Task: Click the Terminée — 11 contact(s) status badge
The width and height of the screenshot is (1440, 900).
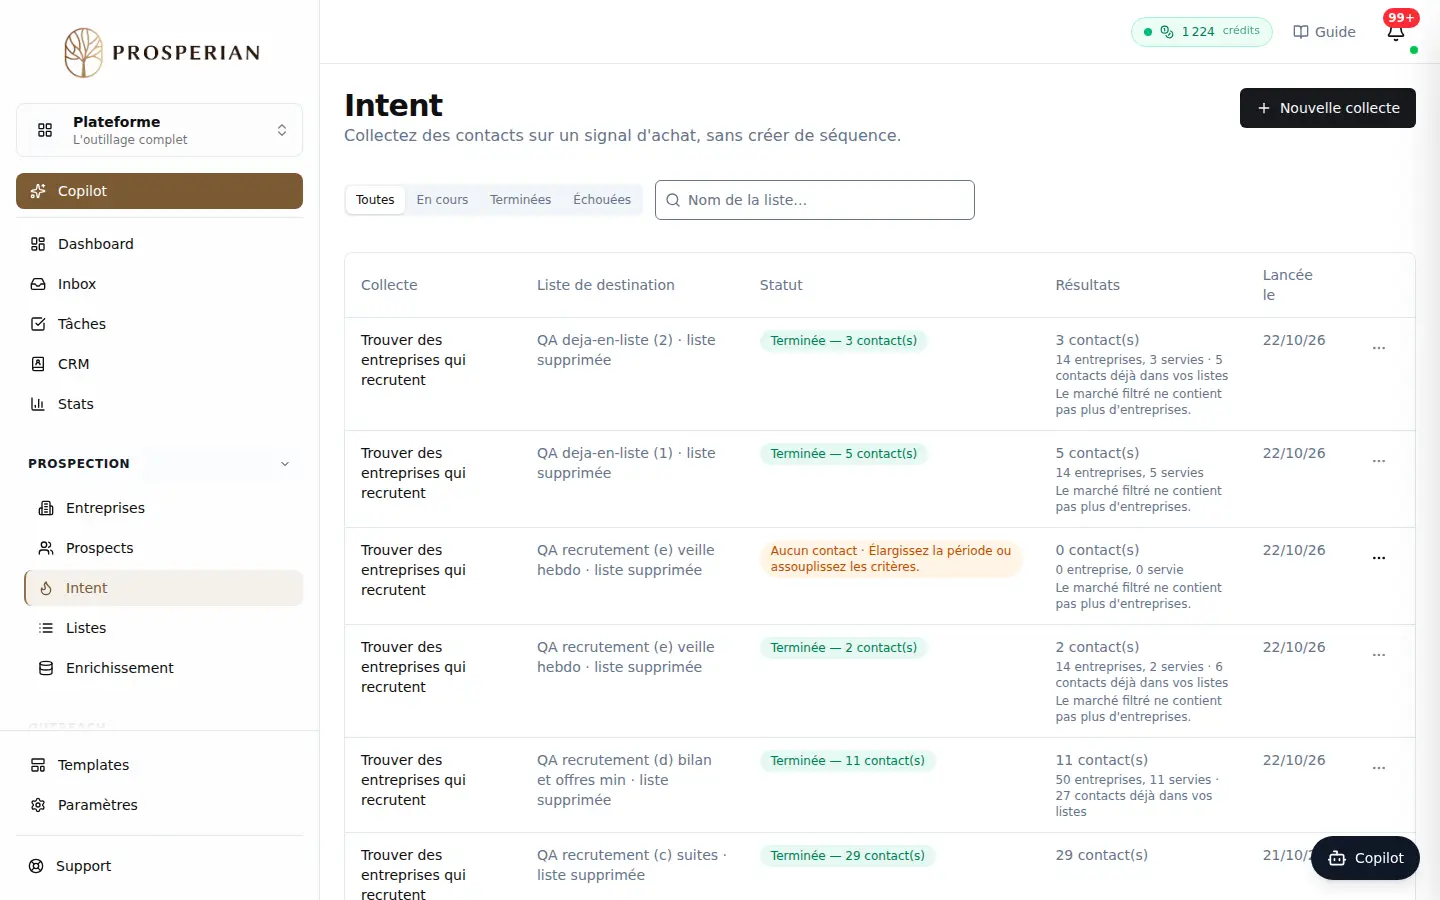Action: (848, 761)
